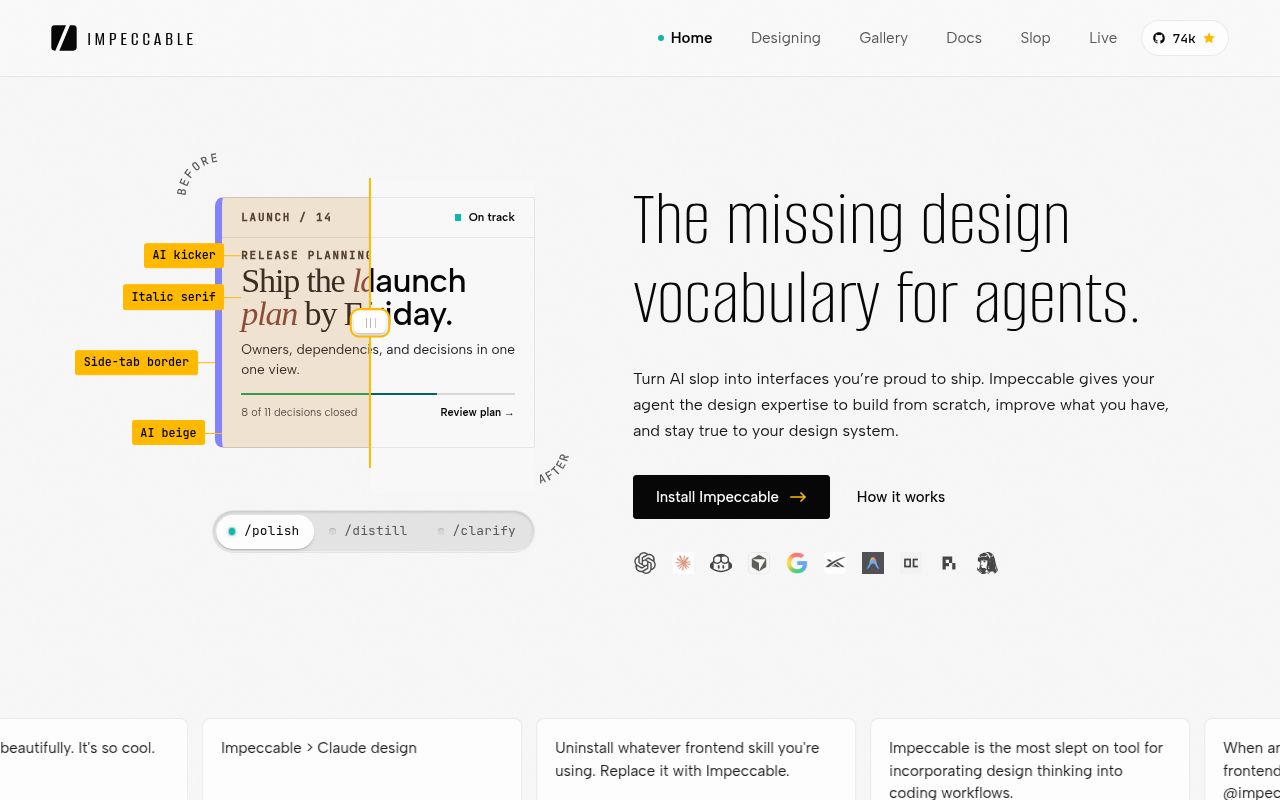Click the curved AFTER label
The width and height of the screenshot is (1280, 800).
553,469
